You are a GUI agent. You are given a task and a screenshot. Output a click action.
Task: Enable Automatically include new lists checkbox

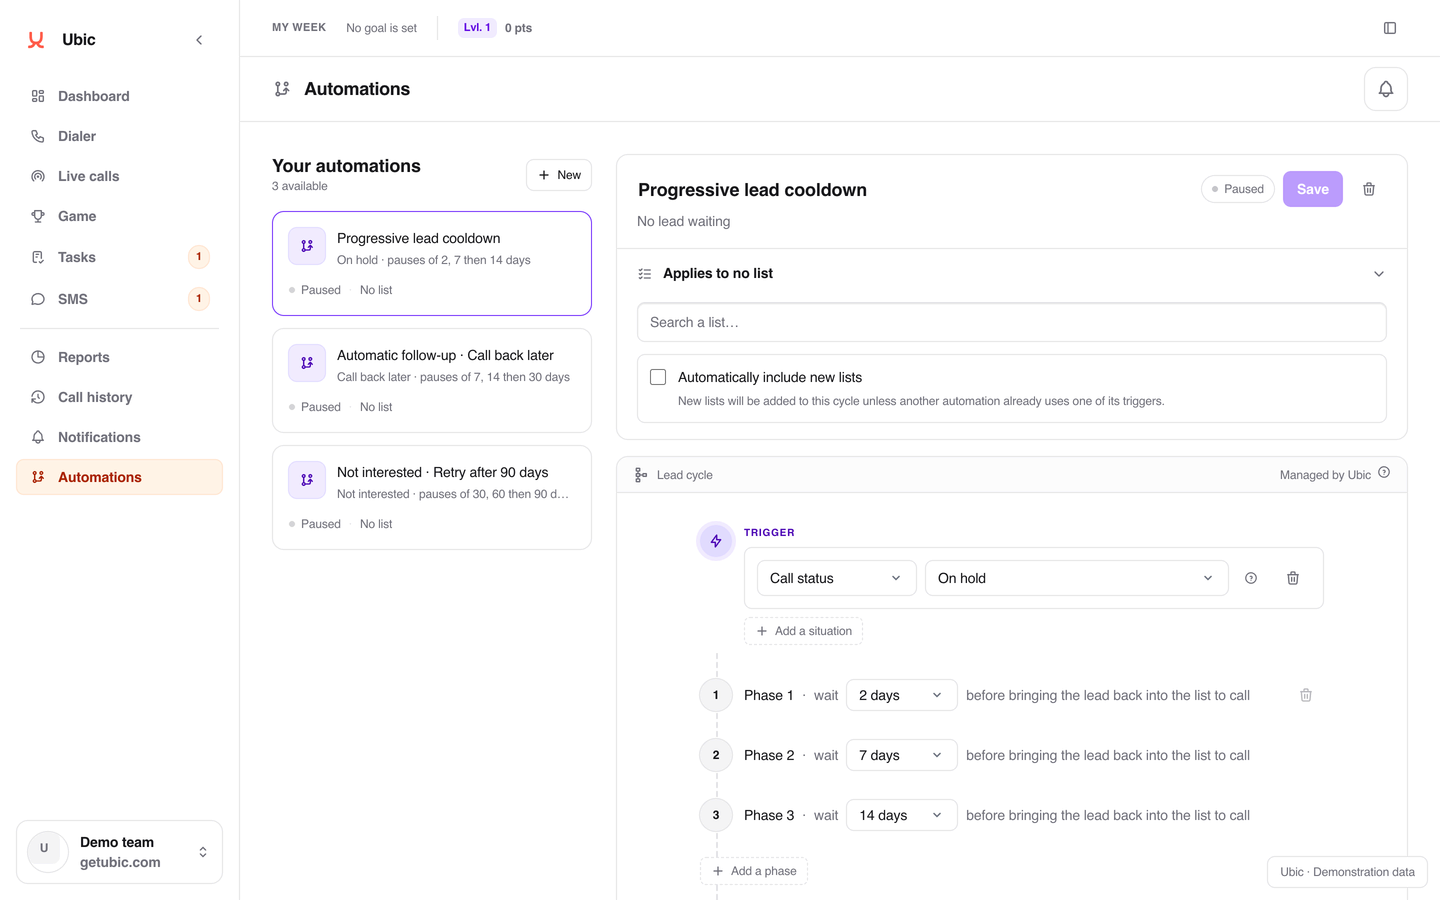(x=658, y=377)
